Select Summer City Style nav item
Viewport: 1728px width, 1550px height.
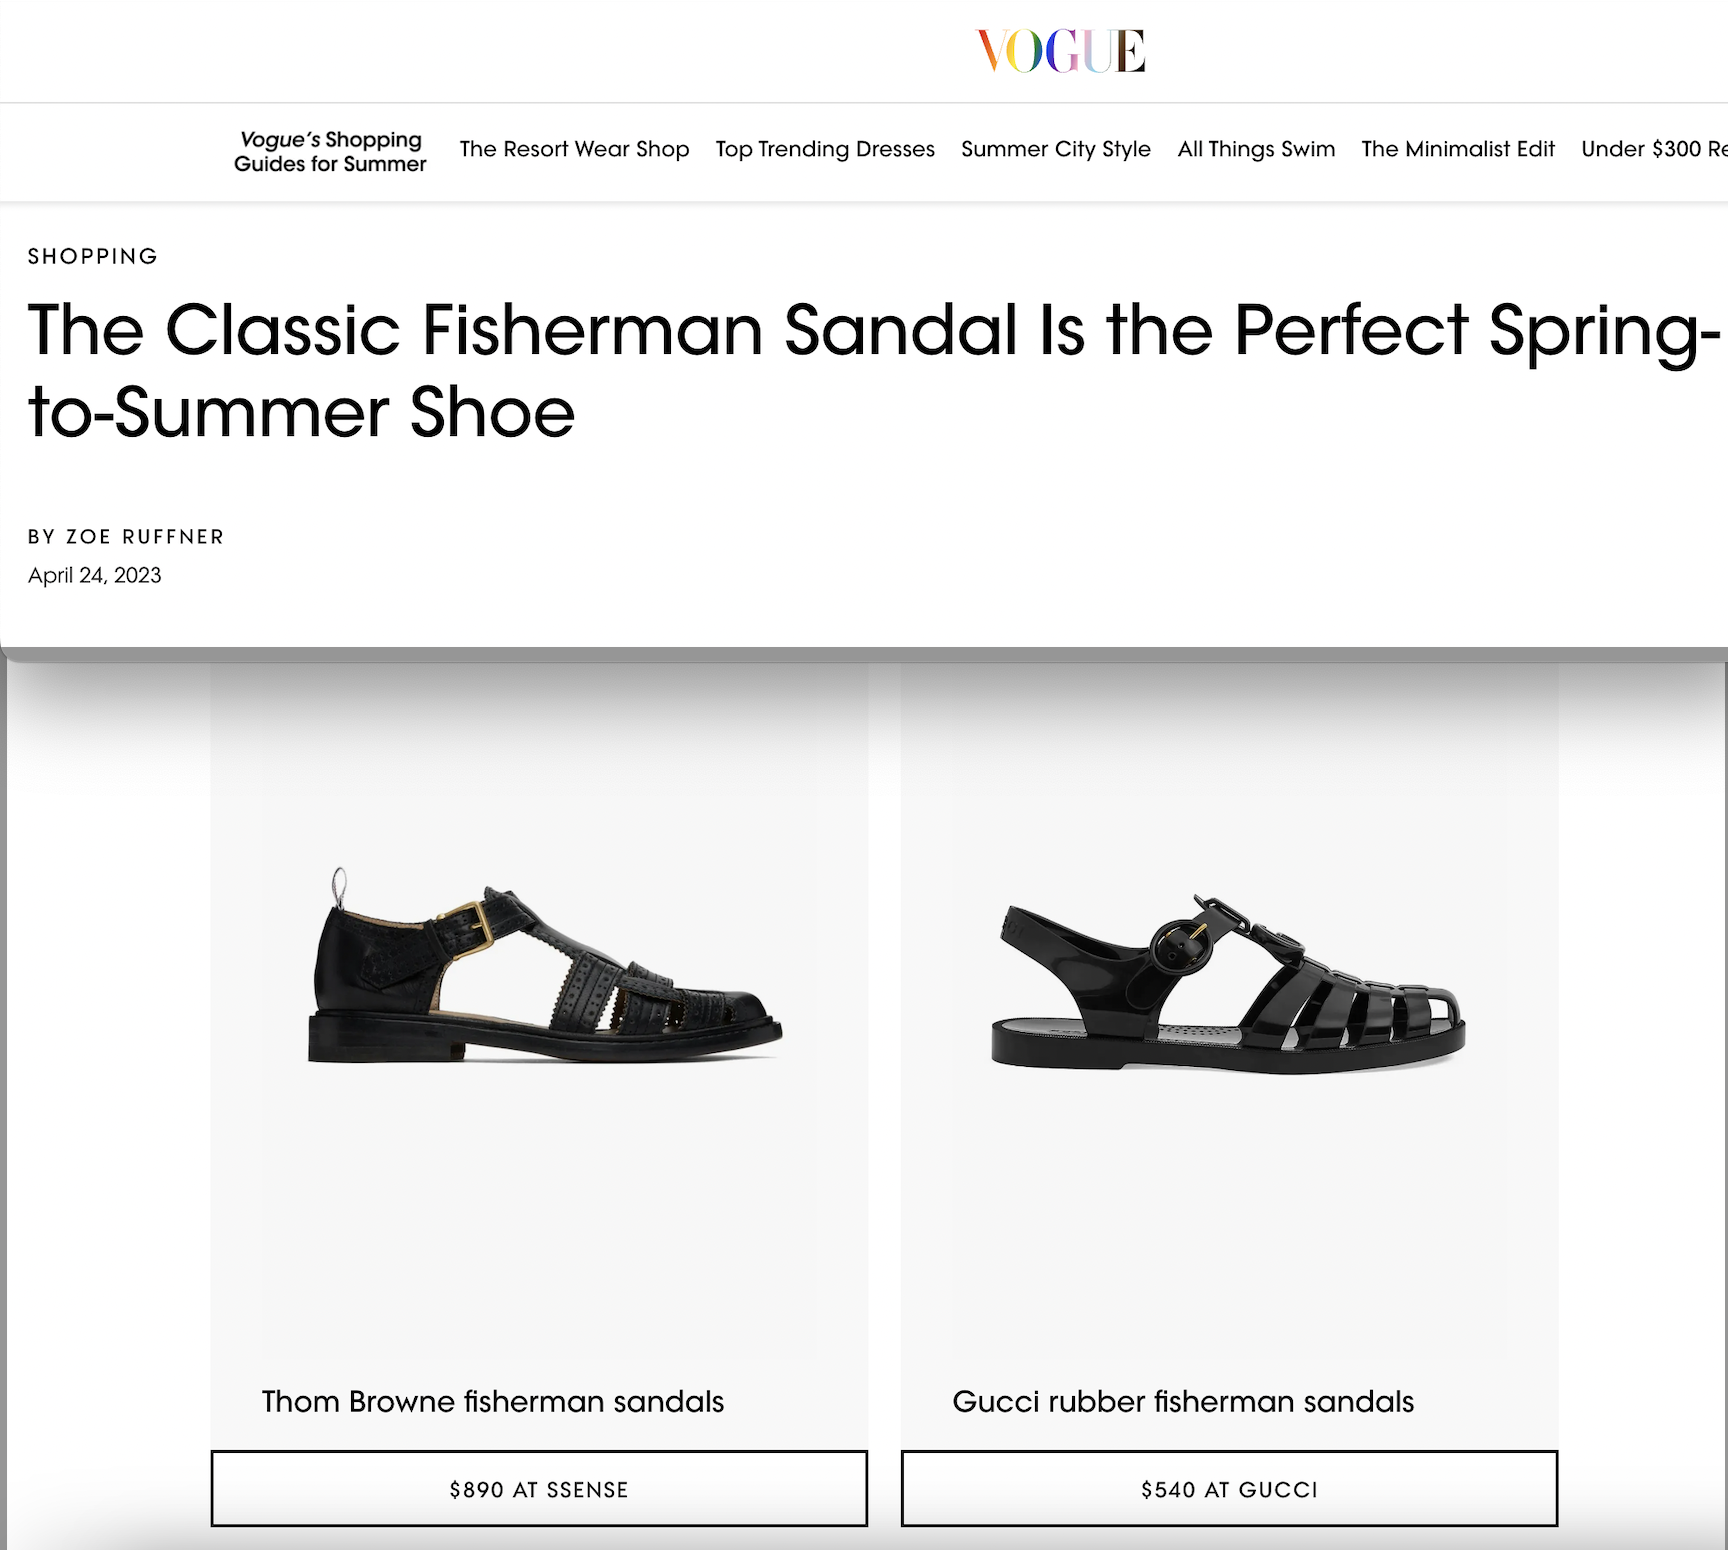[1056, 149]
